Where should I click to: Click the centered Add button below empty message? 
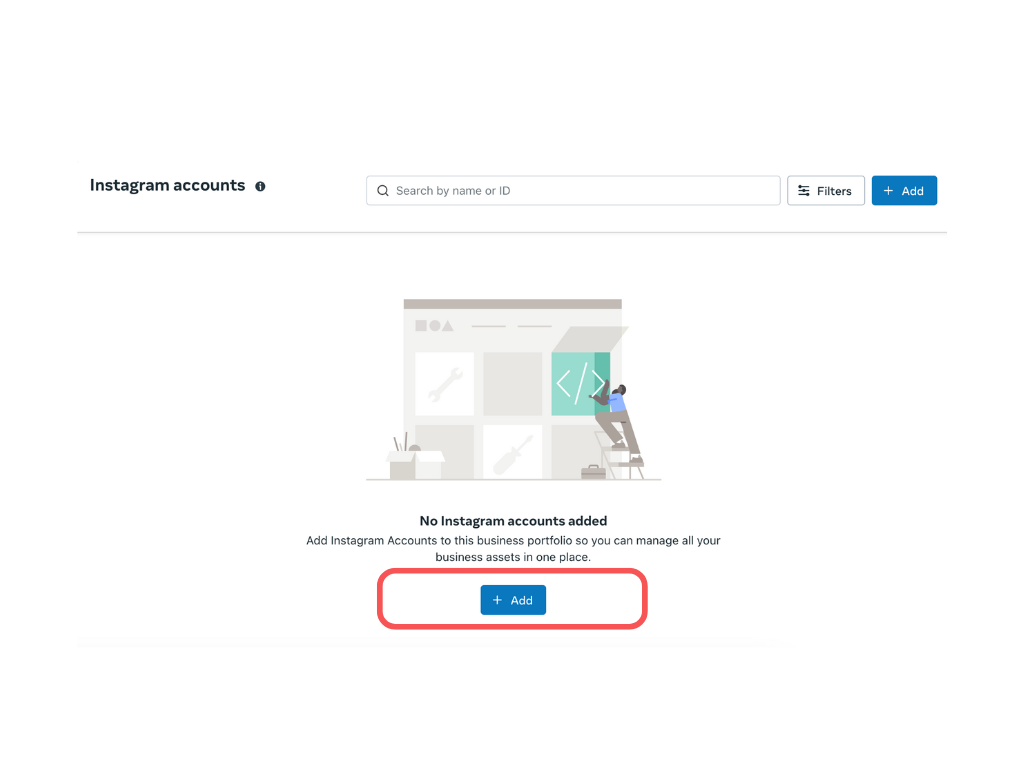pyautogui.click(x=513, y=600)
